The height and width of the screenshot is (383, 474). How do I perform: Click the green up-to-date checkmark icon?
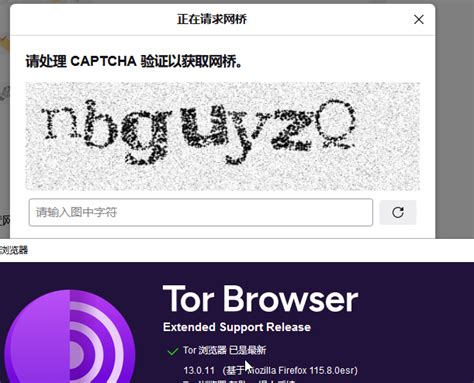[173, 351]
